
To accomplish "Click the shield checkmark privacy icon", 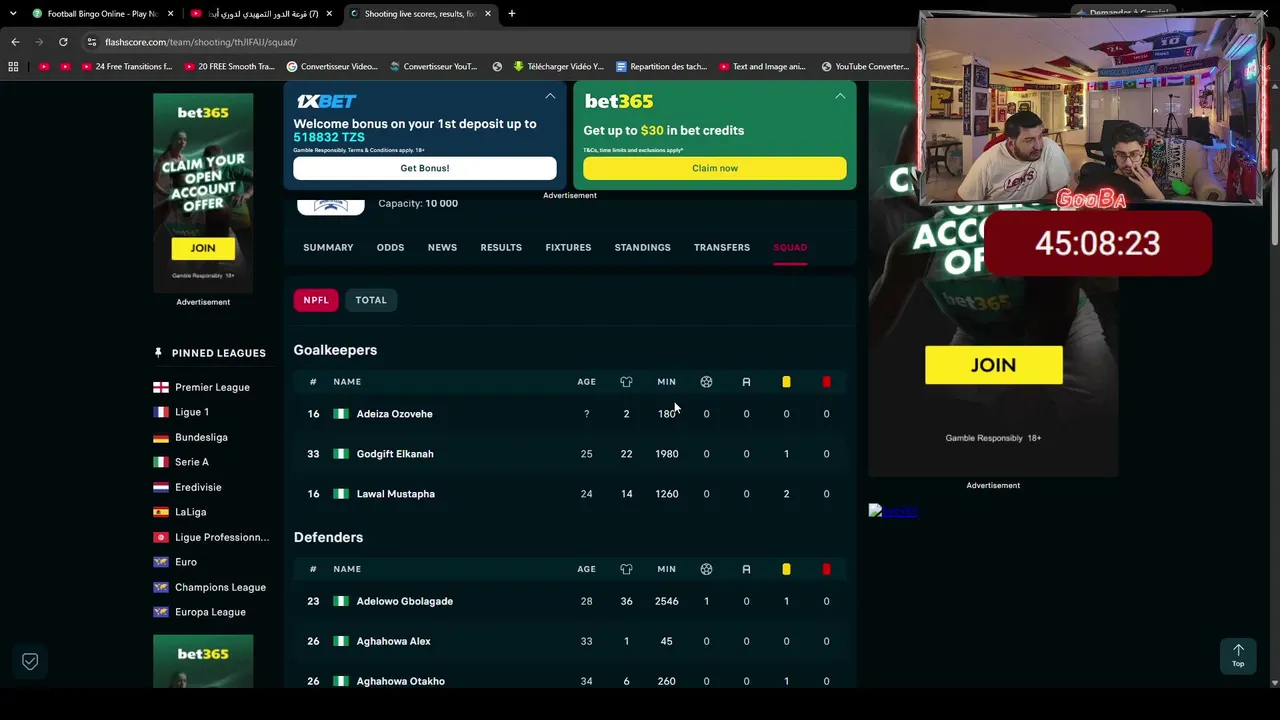I will tap(30, 661).
